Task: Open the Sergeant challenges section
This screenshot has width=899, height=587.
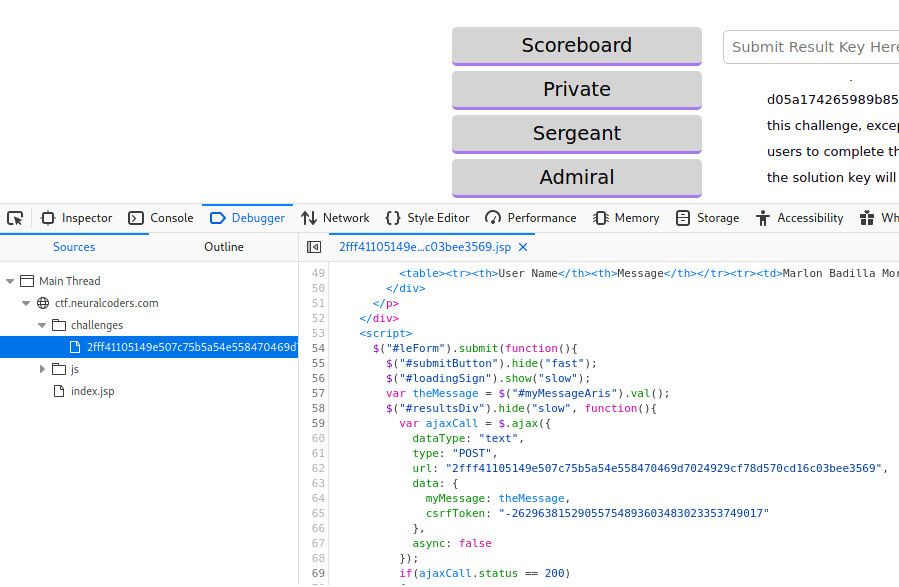Action: tap(576, 134)
